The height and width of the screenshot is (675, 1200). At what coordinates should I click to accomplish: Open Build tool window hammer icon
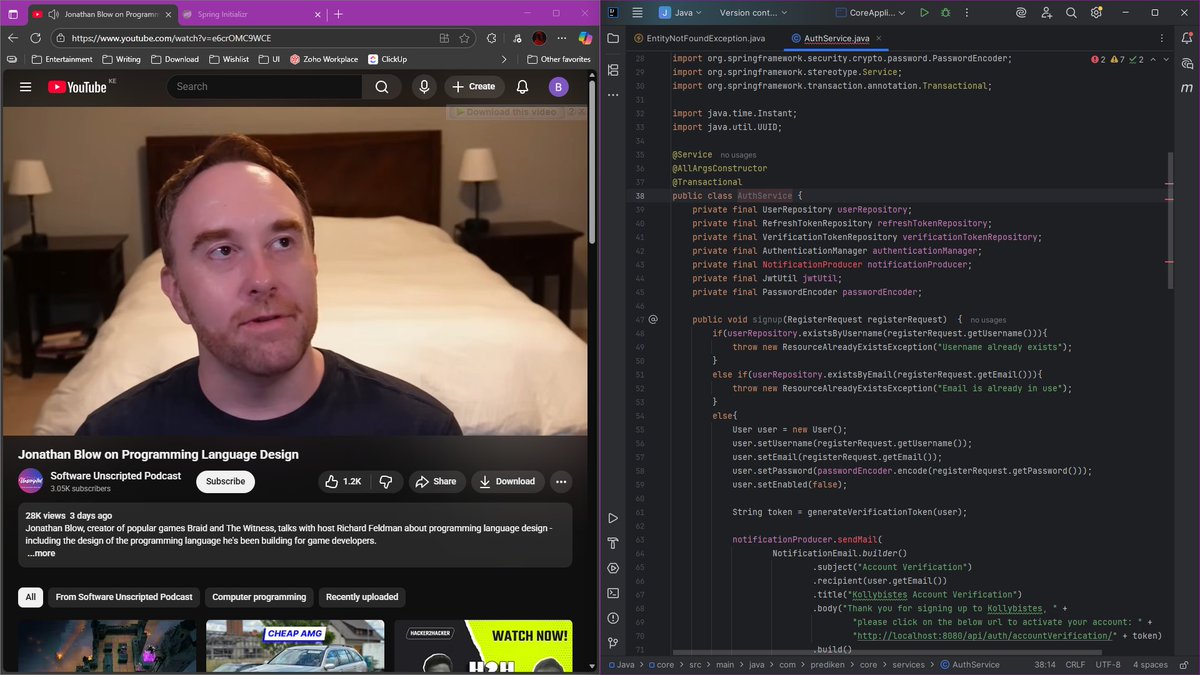click(613, 543)
